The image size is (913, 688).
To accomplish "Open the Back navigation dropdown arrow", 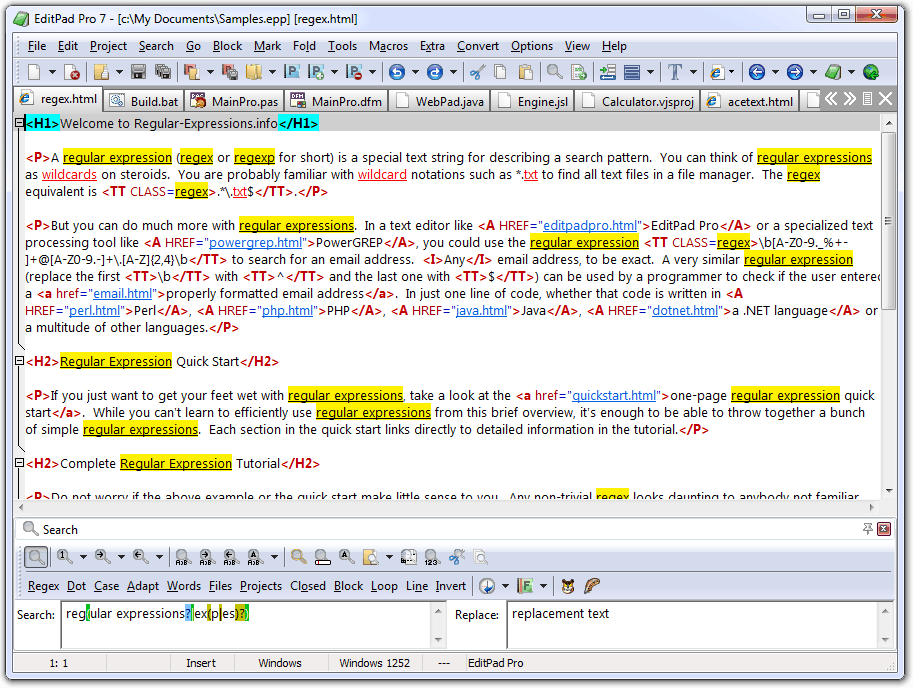I will (775, 72).
